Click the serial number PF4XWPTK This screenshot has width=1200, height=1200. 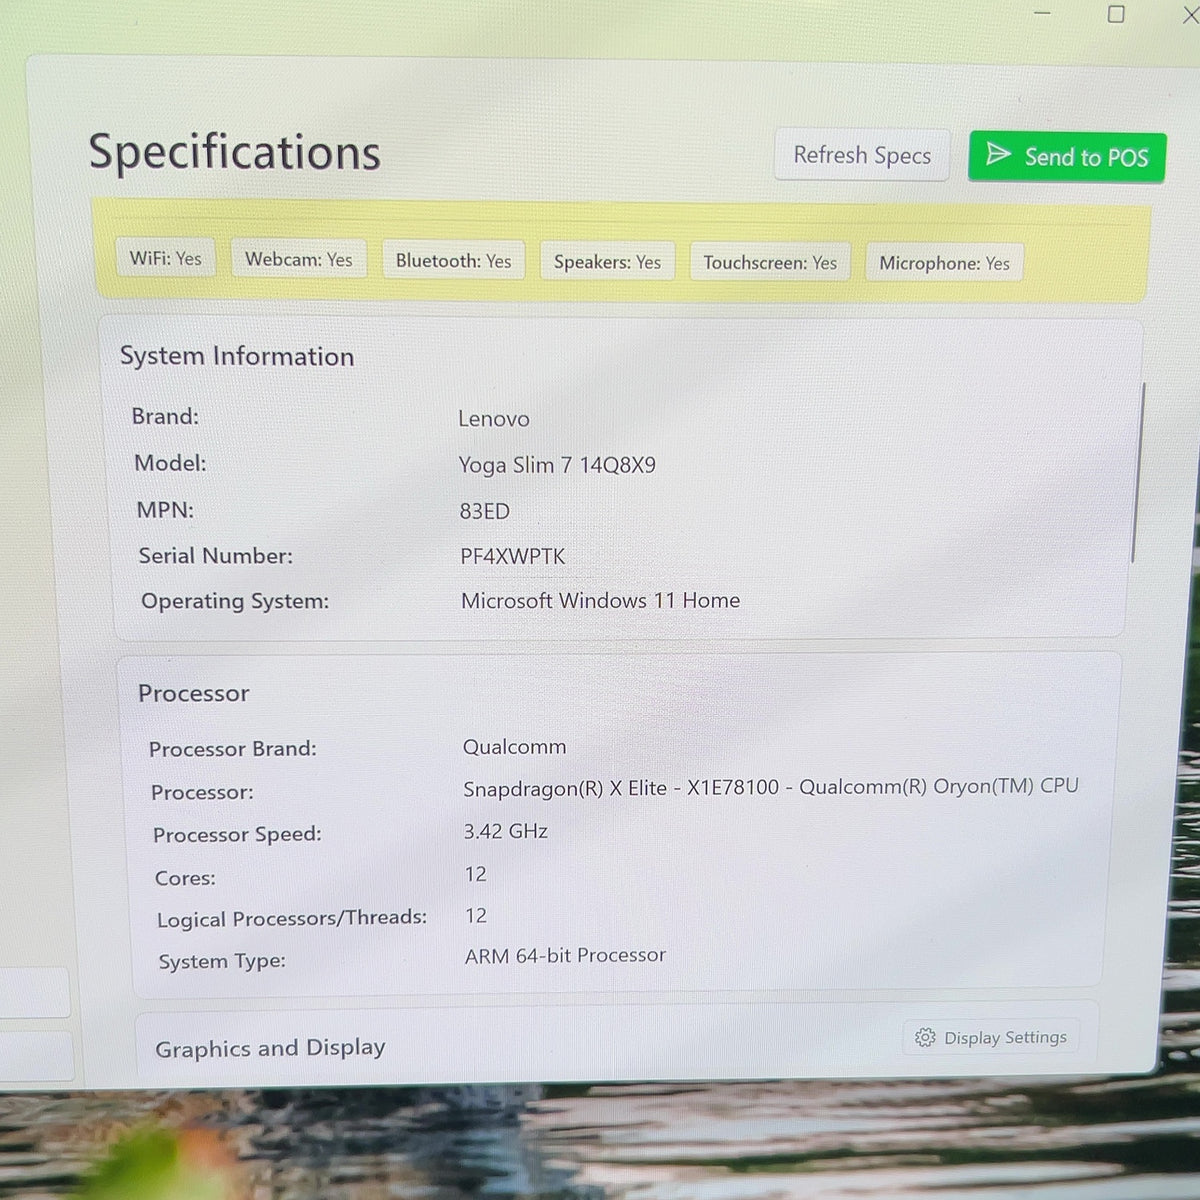(512, 556)
